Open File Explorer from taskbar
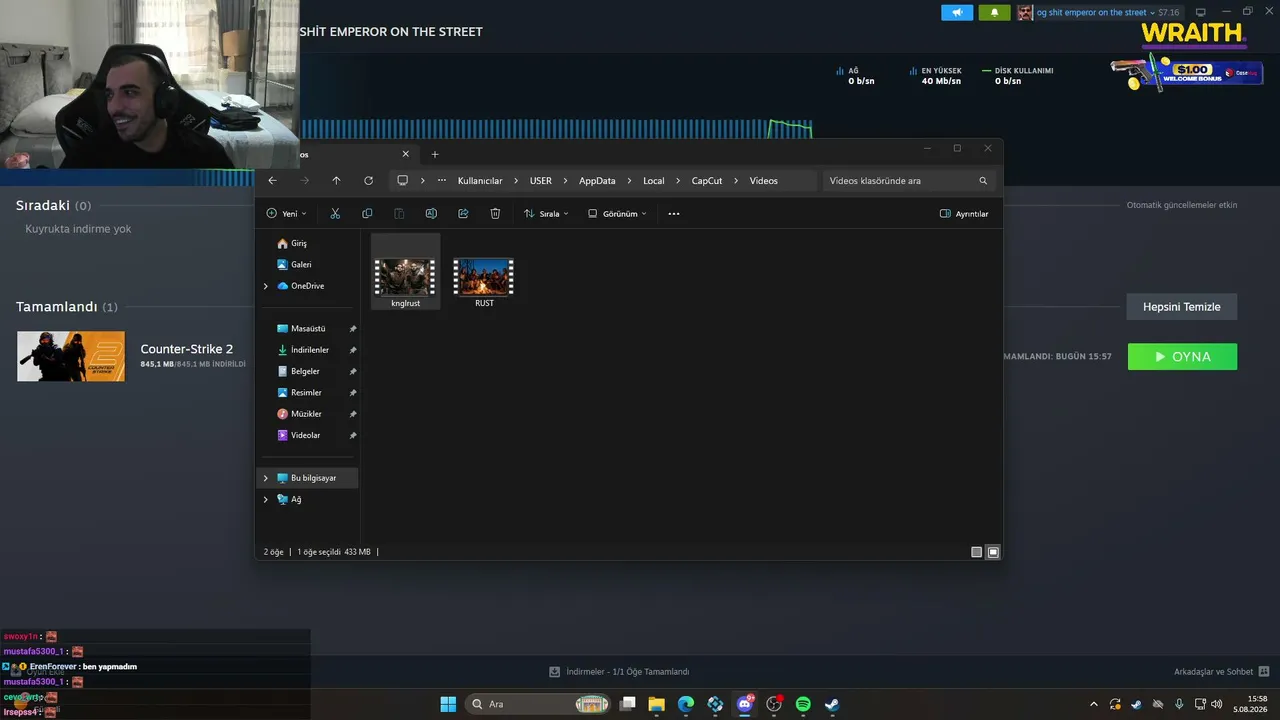This screenshot has width=1280, height=720. click(x=657, y=704)
